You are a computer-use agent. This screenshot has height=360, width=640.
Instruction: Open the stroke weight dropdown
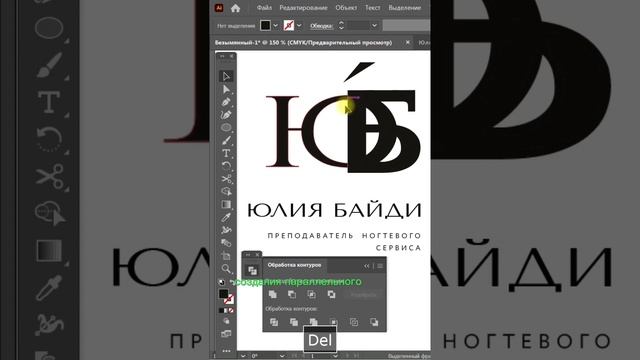(374, 25)
